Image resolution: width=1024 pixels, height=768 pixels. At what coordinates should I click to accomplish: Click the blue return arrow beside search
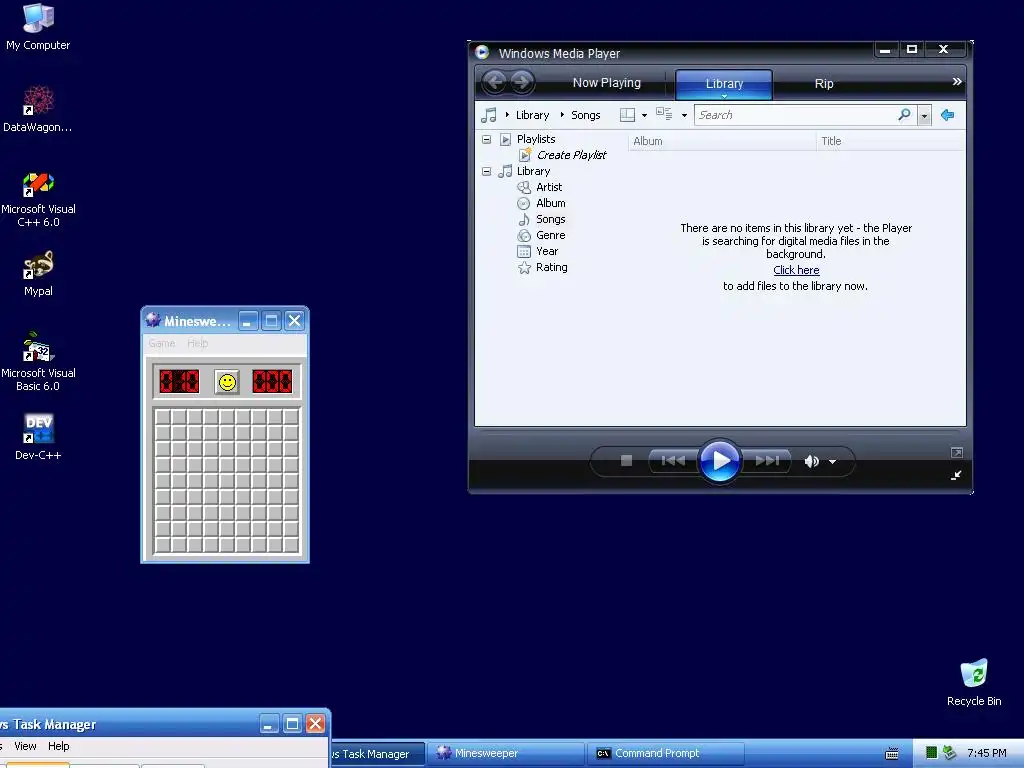point(948,115)
